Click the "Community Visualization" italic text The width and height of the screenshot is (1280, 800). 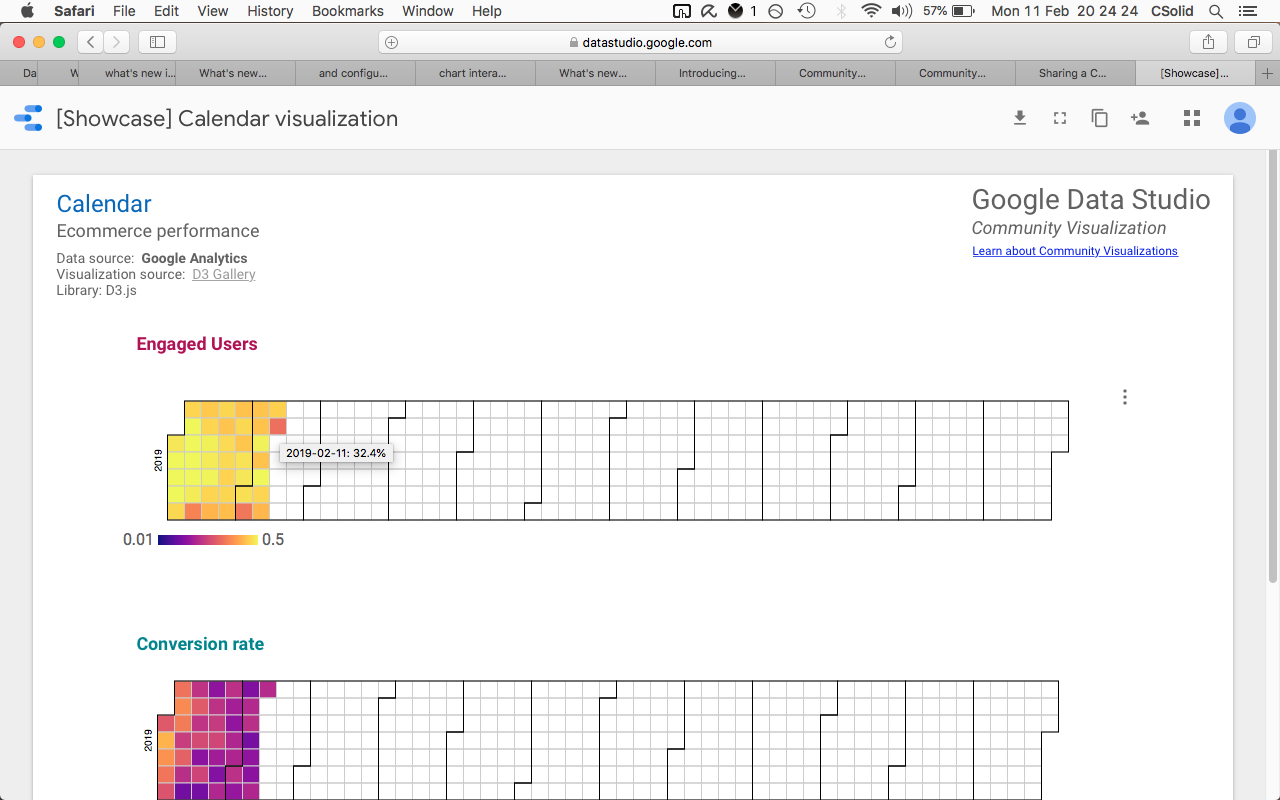(1069, 228)
